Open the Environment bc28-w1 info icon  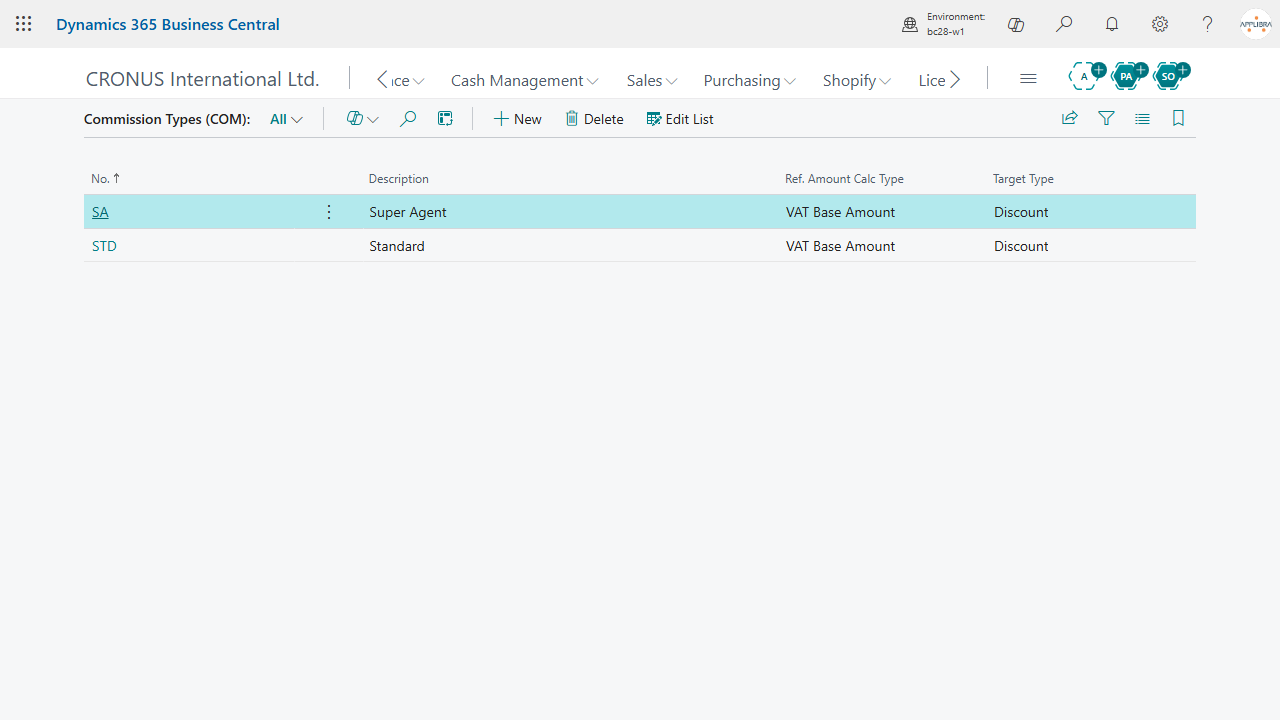910,25
